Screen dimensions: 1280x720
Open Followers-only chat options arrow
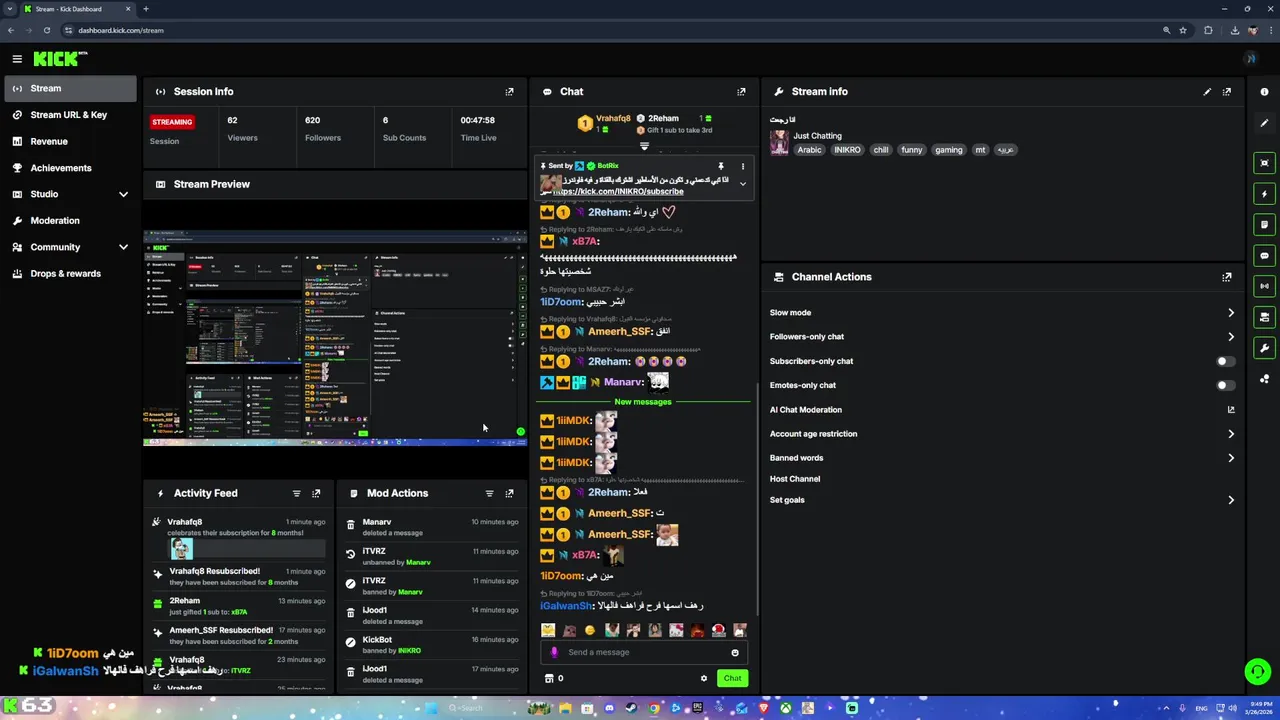(1231, 337)
